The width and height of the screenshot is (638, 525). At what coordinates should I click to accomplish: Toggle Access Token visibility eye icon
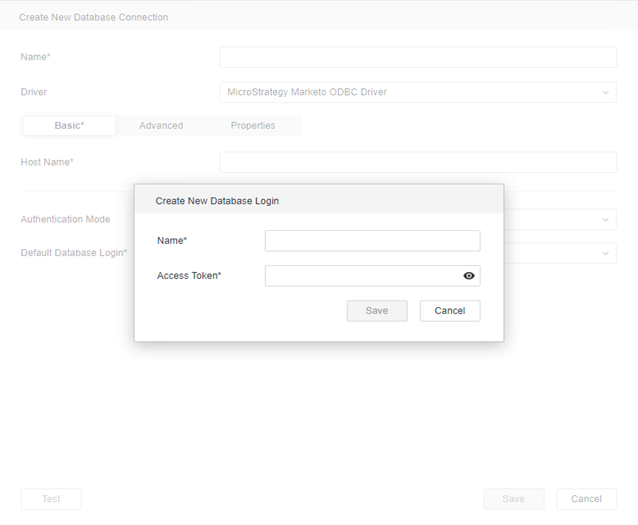pos(468,276)
